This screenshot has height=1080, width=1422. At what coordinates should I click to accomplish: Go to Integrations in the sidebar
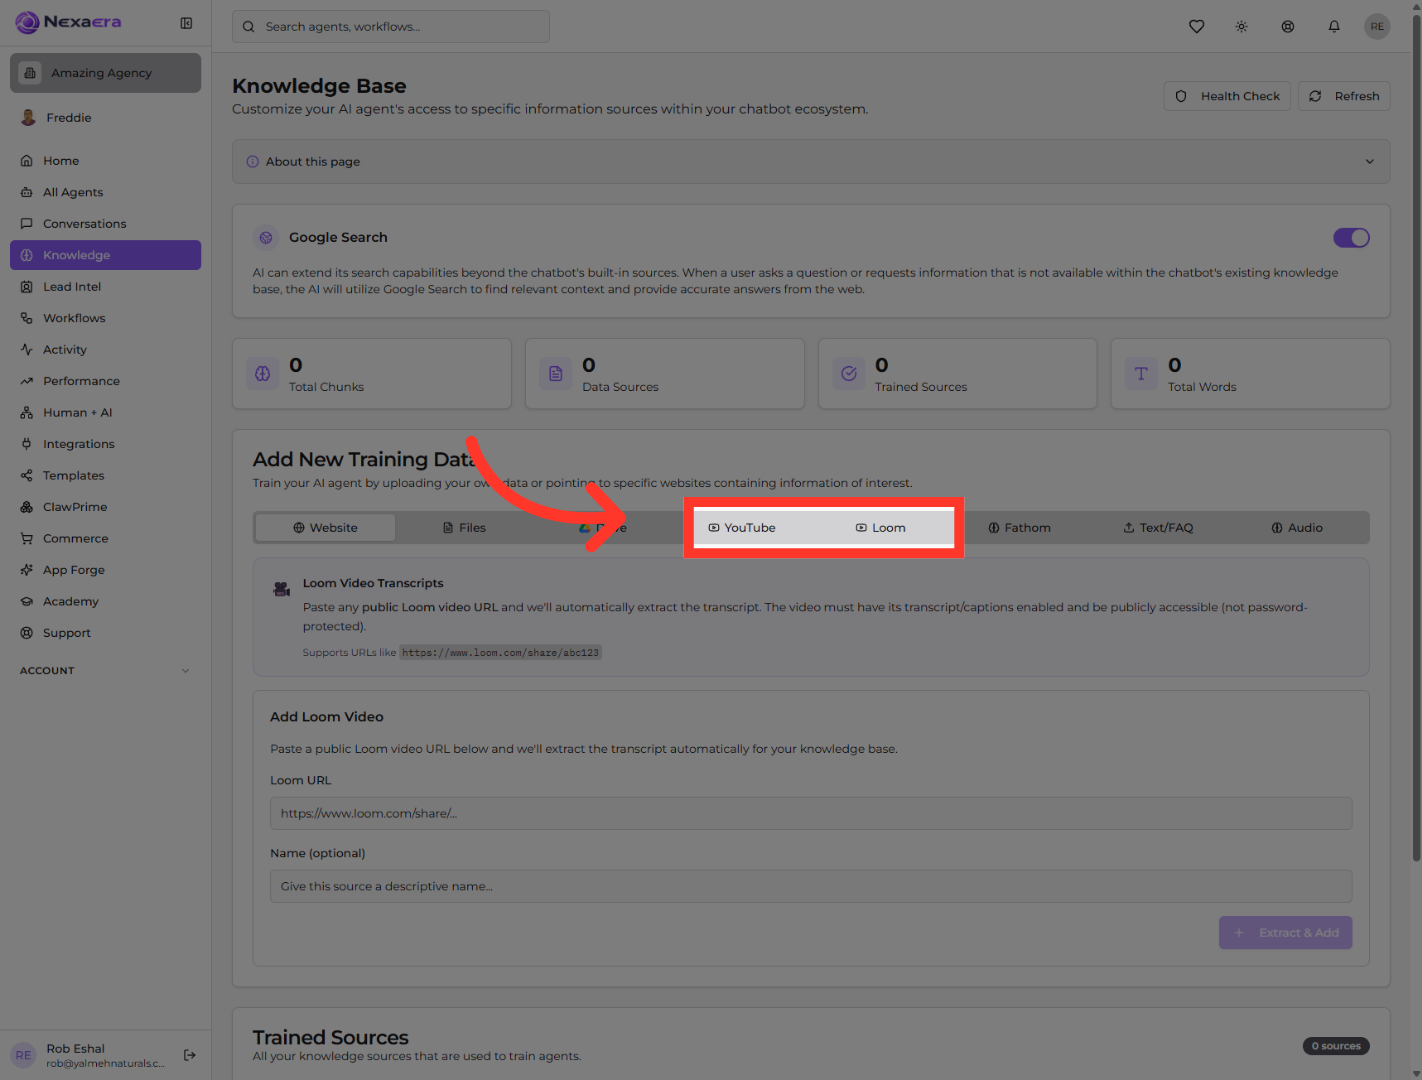pos(105,444)
